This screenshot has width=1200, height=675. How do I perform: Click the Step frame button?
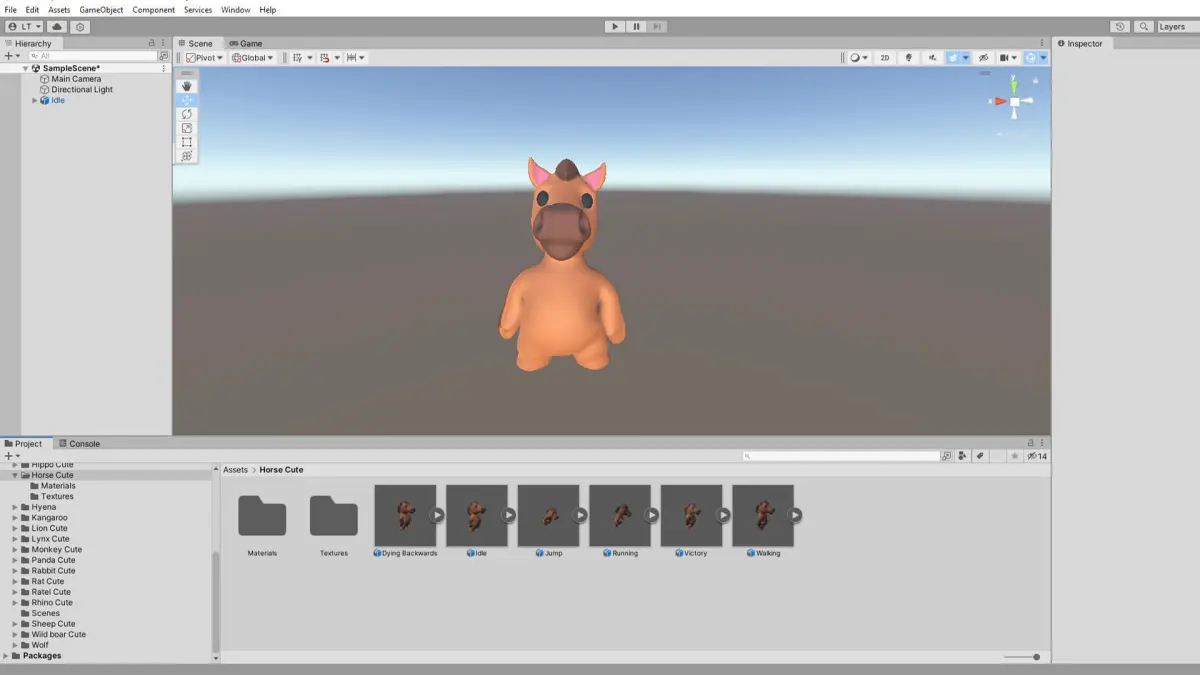657,27
